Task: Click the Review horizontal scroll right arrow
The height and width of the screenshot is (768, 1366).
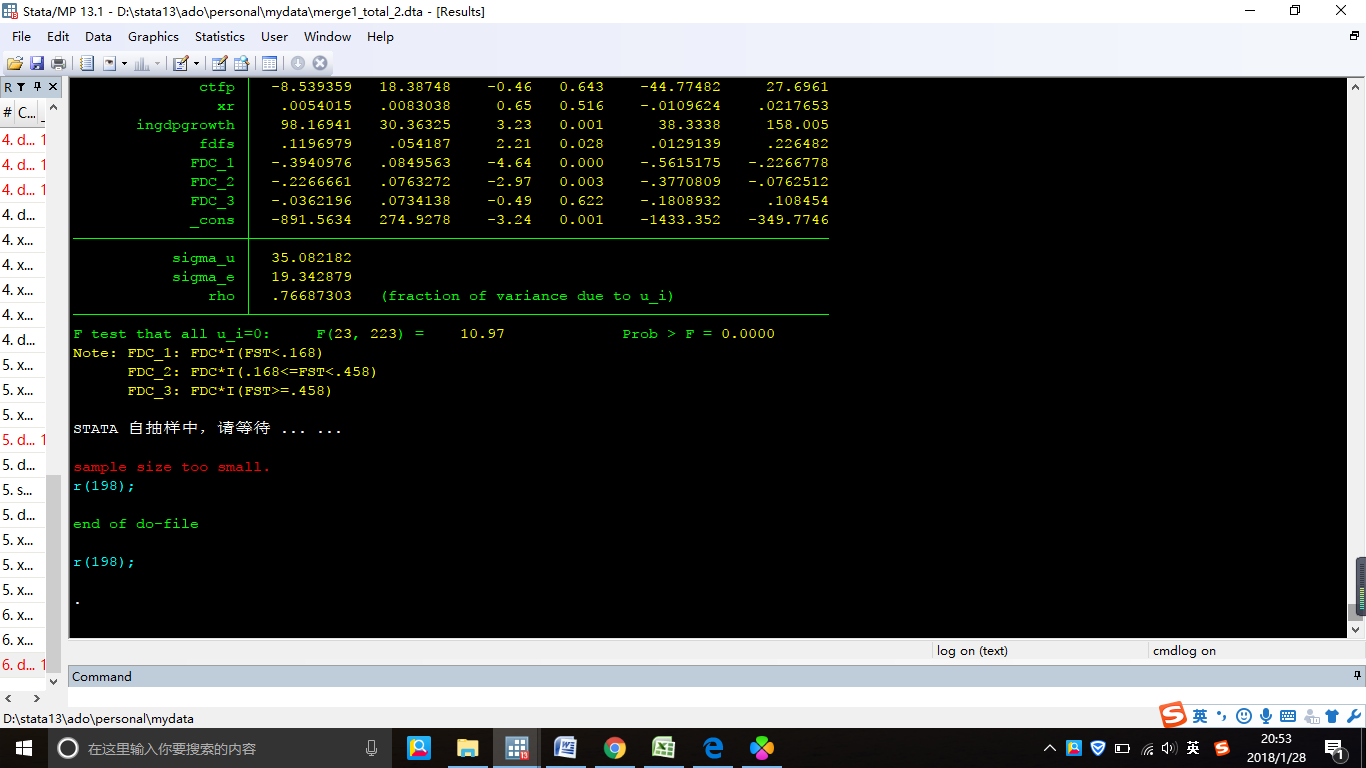Action: [39, 698]
